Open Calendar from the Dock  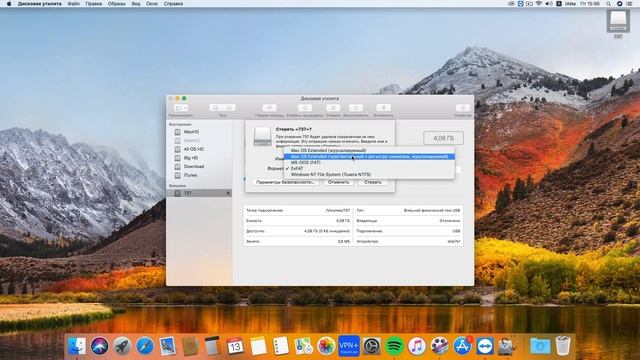click(x=235, y=346)
